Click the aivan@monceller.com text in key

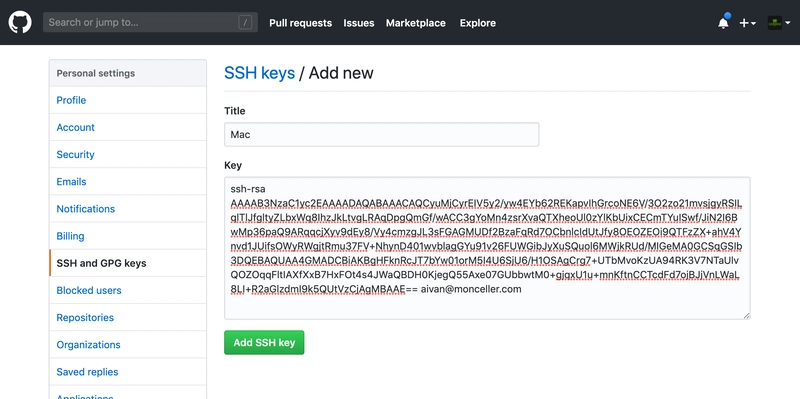click(x=471, y=289)
